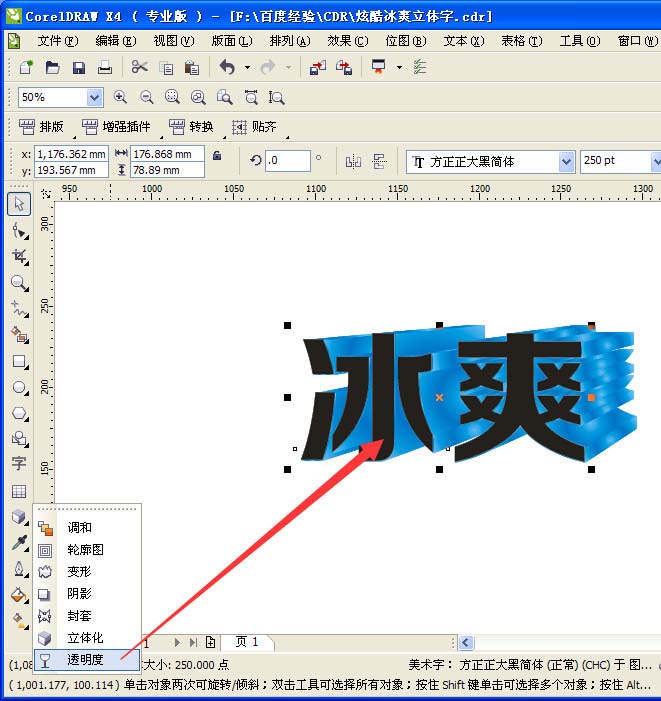Select the Fill bucket tool
Image resolution: width=661 pixels, height=701 pixels.
pyautogui.click(x=19, y=595)
